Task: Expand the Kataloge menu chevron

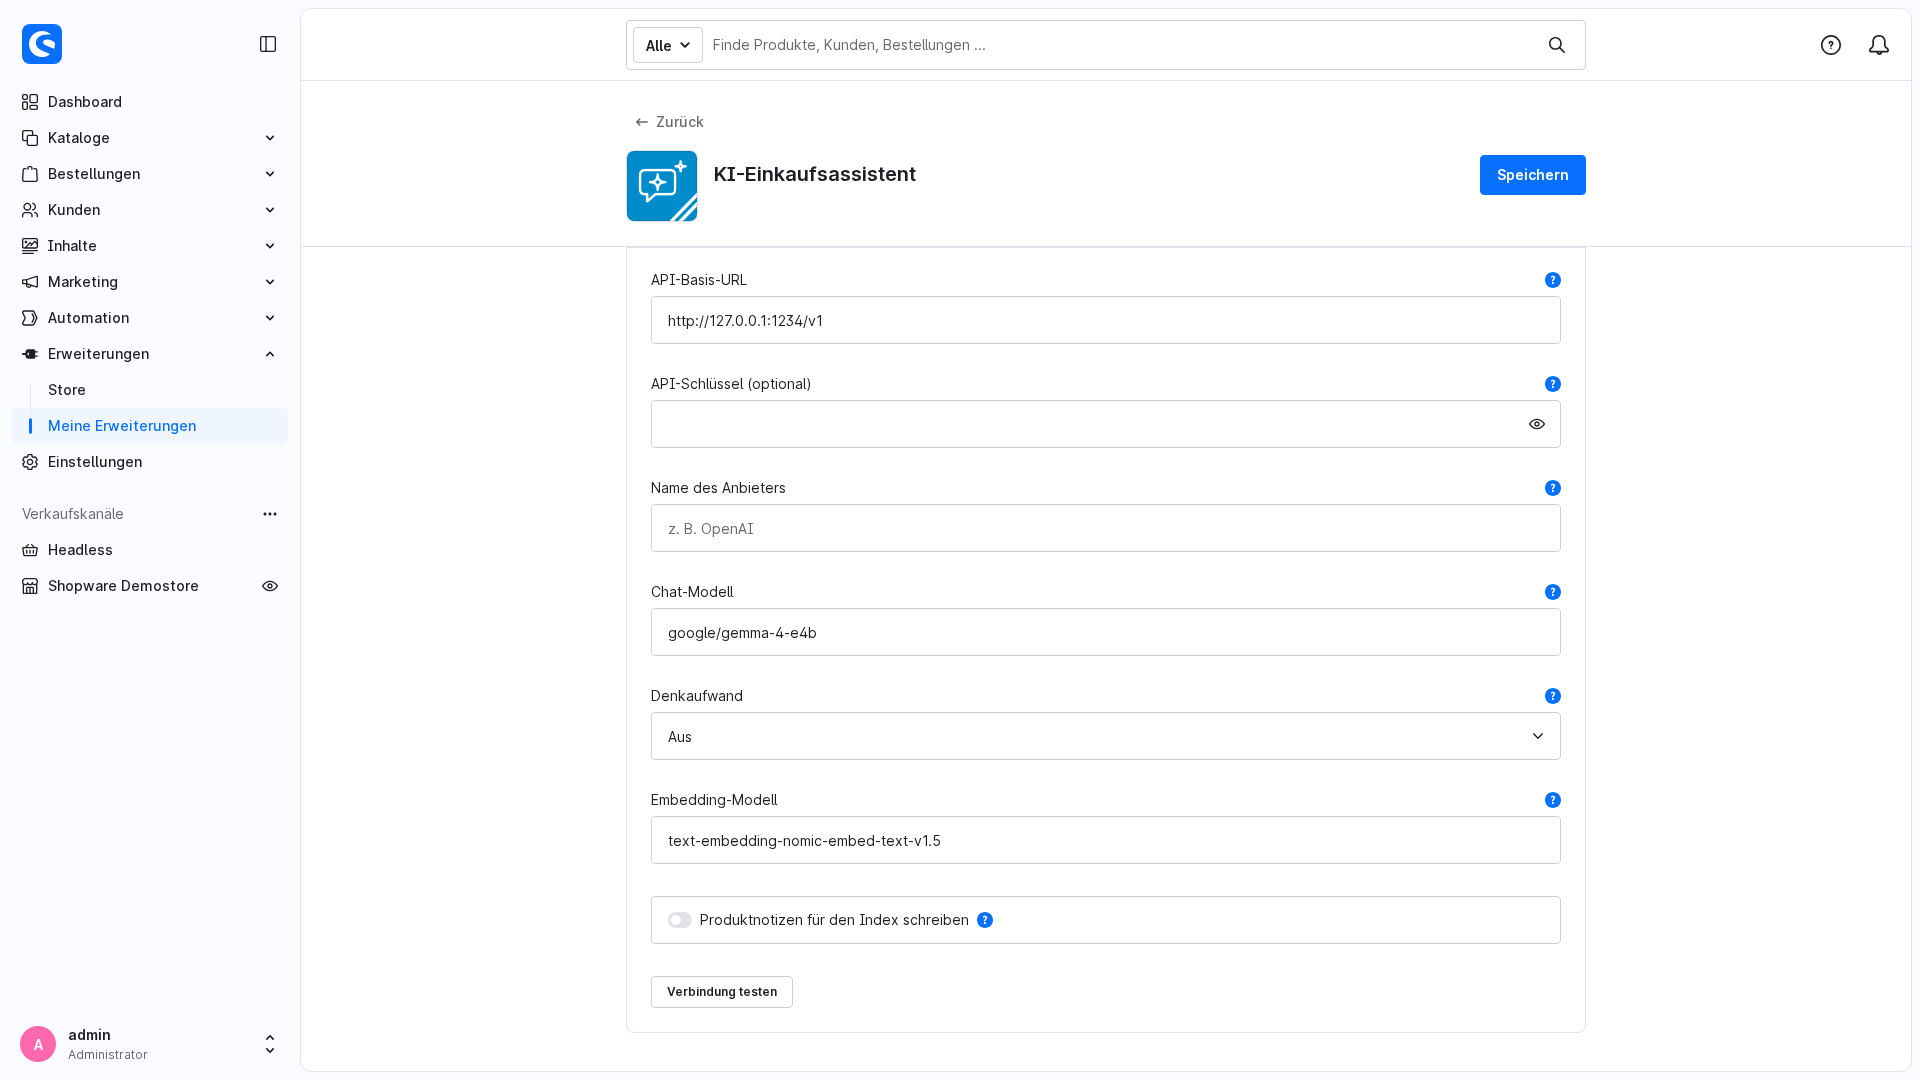Action: pyautogui.click(x=270, y=138)
